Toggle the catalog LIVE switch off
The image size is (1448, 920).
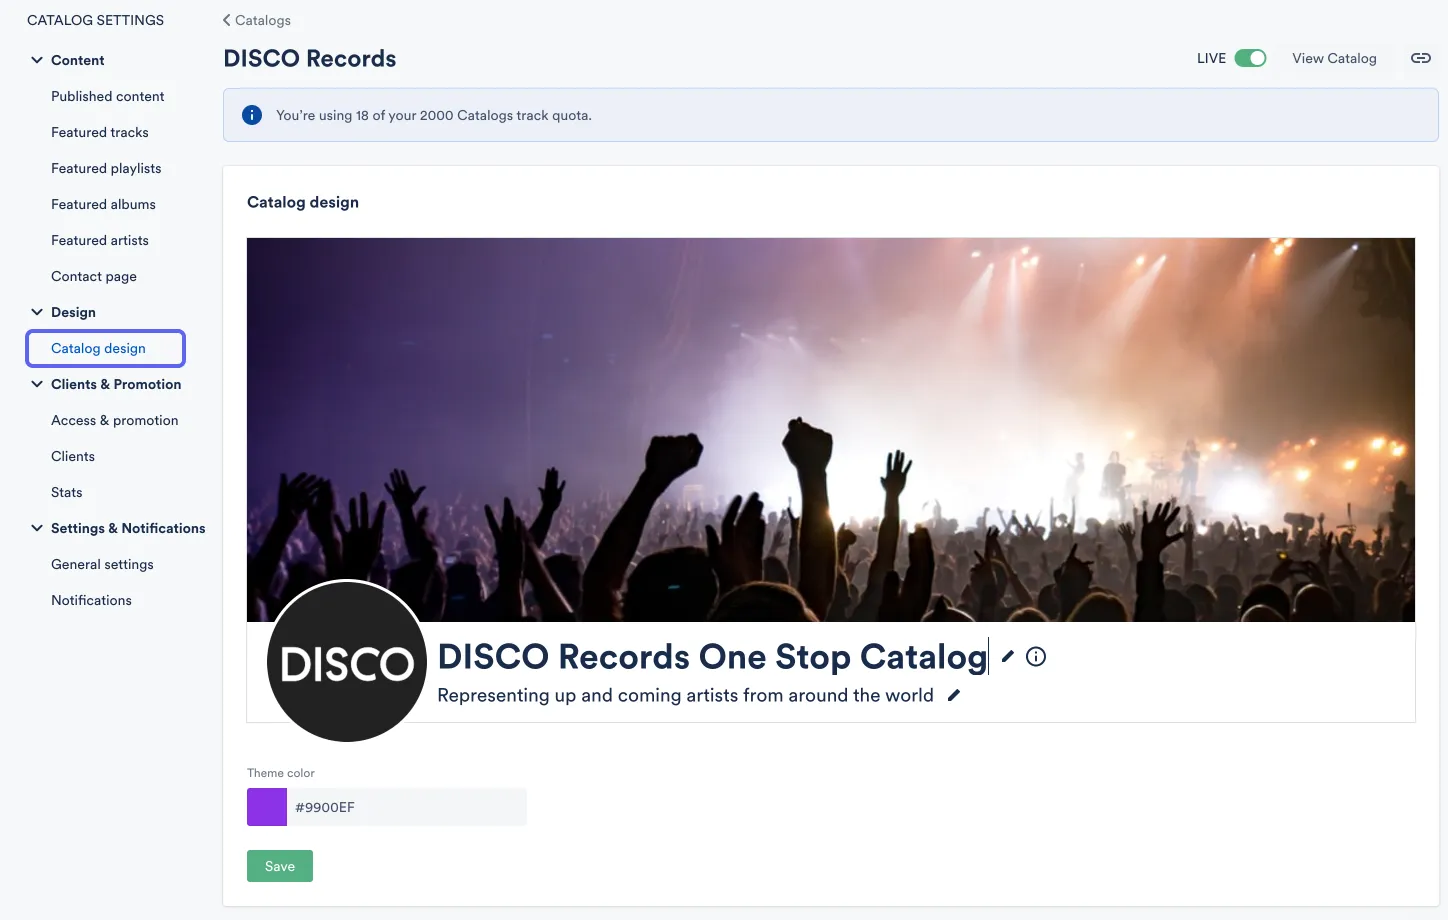(x=1249, y=58)
